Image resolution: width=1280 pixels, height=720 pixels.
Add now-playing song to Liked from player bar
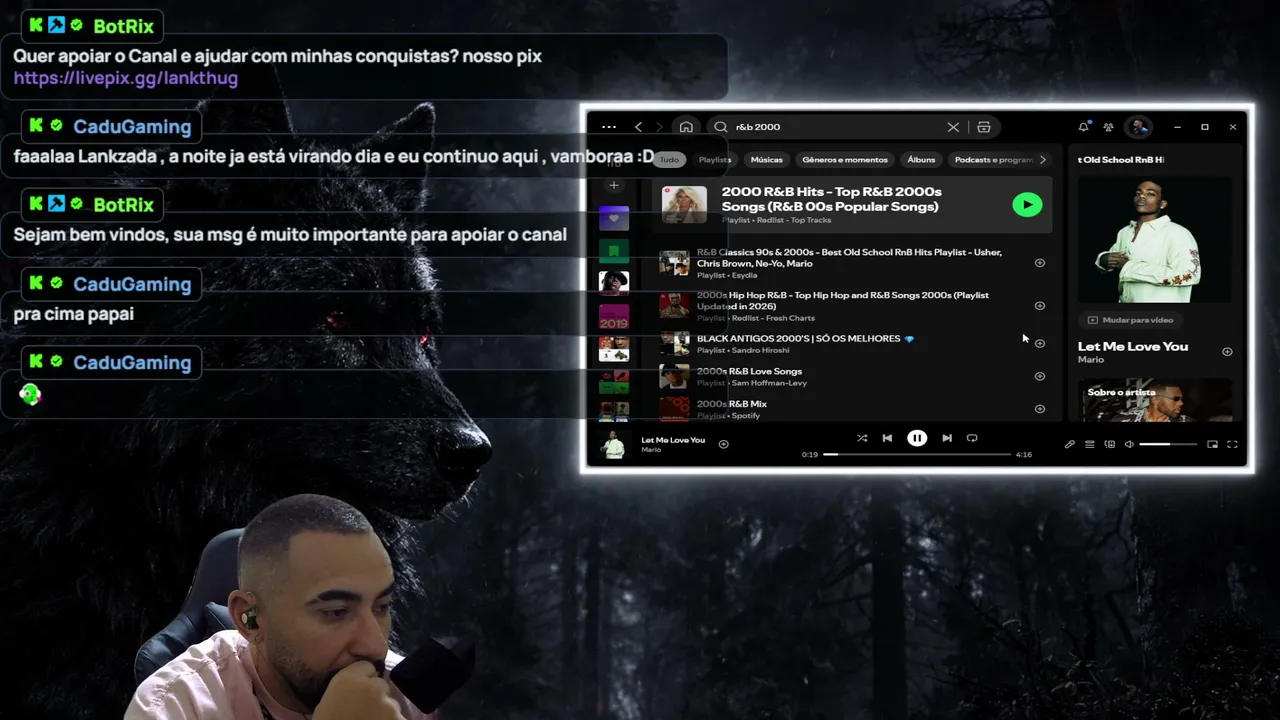coord(723,444)
